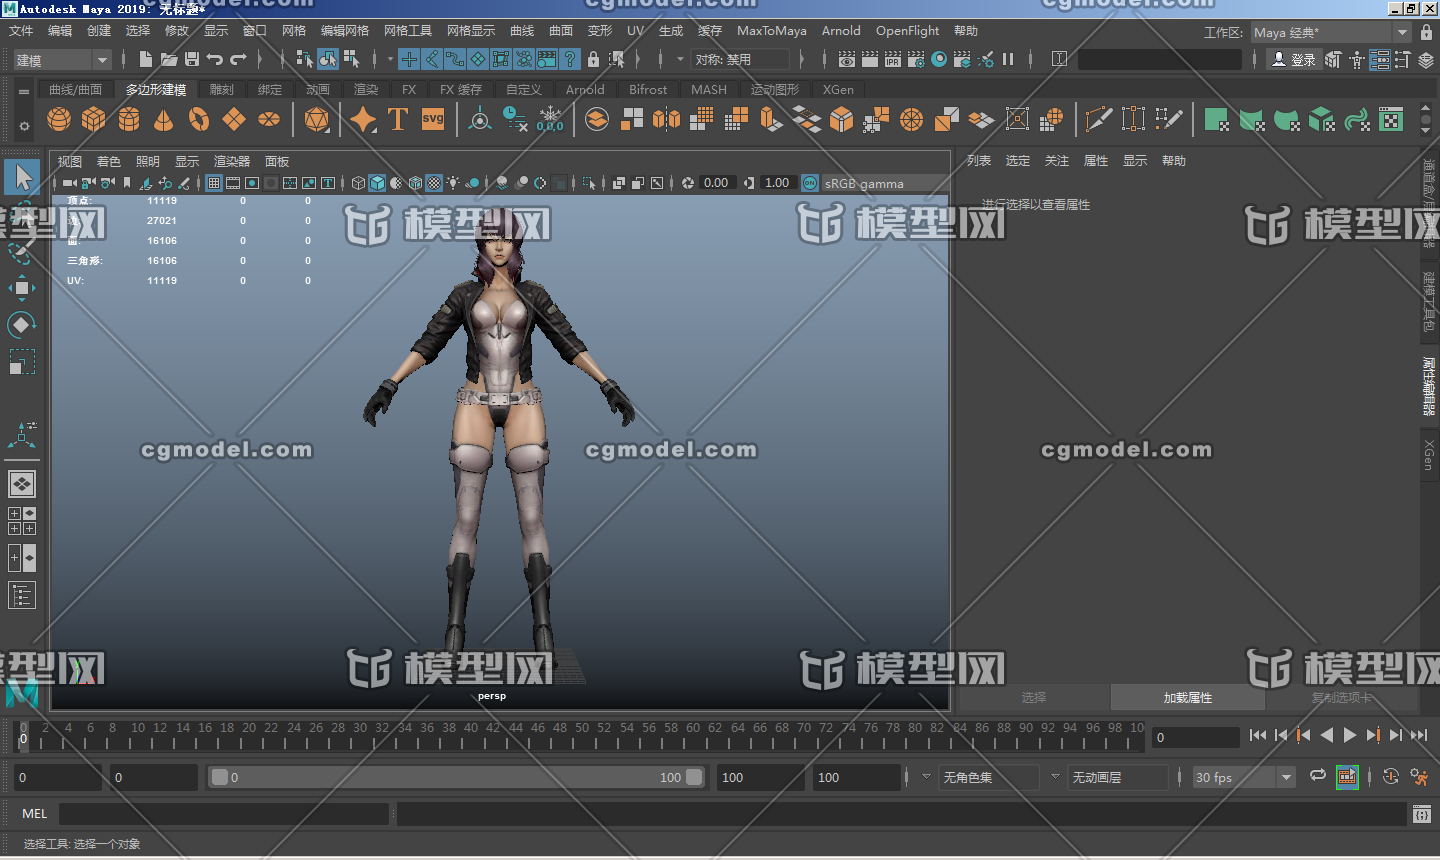Click the MEL script language label
Image resolution: width=1440 pixels, height=860 pixels.
34,814
